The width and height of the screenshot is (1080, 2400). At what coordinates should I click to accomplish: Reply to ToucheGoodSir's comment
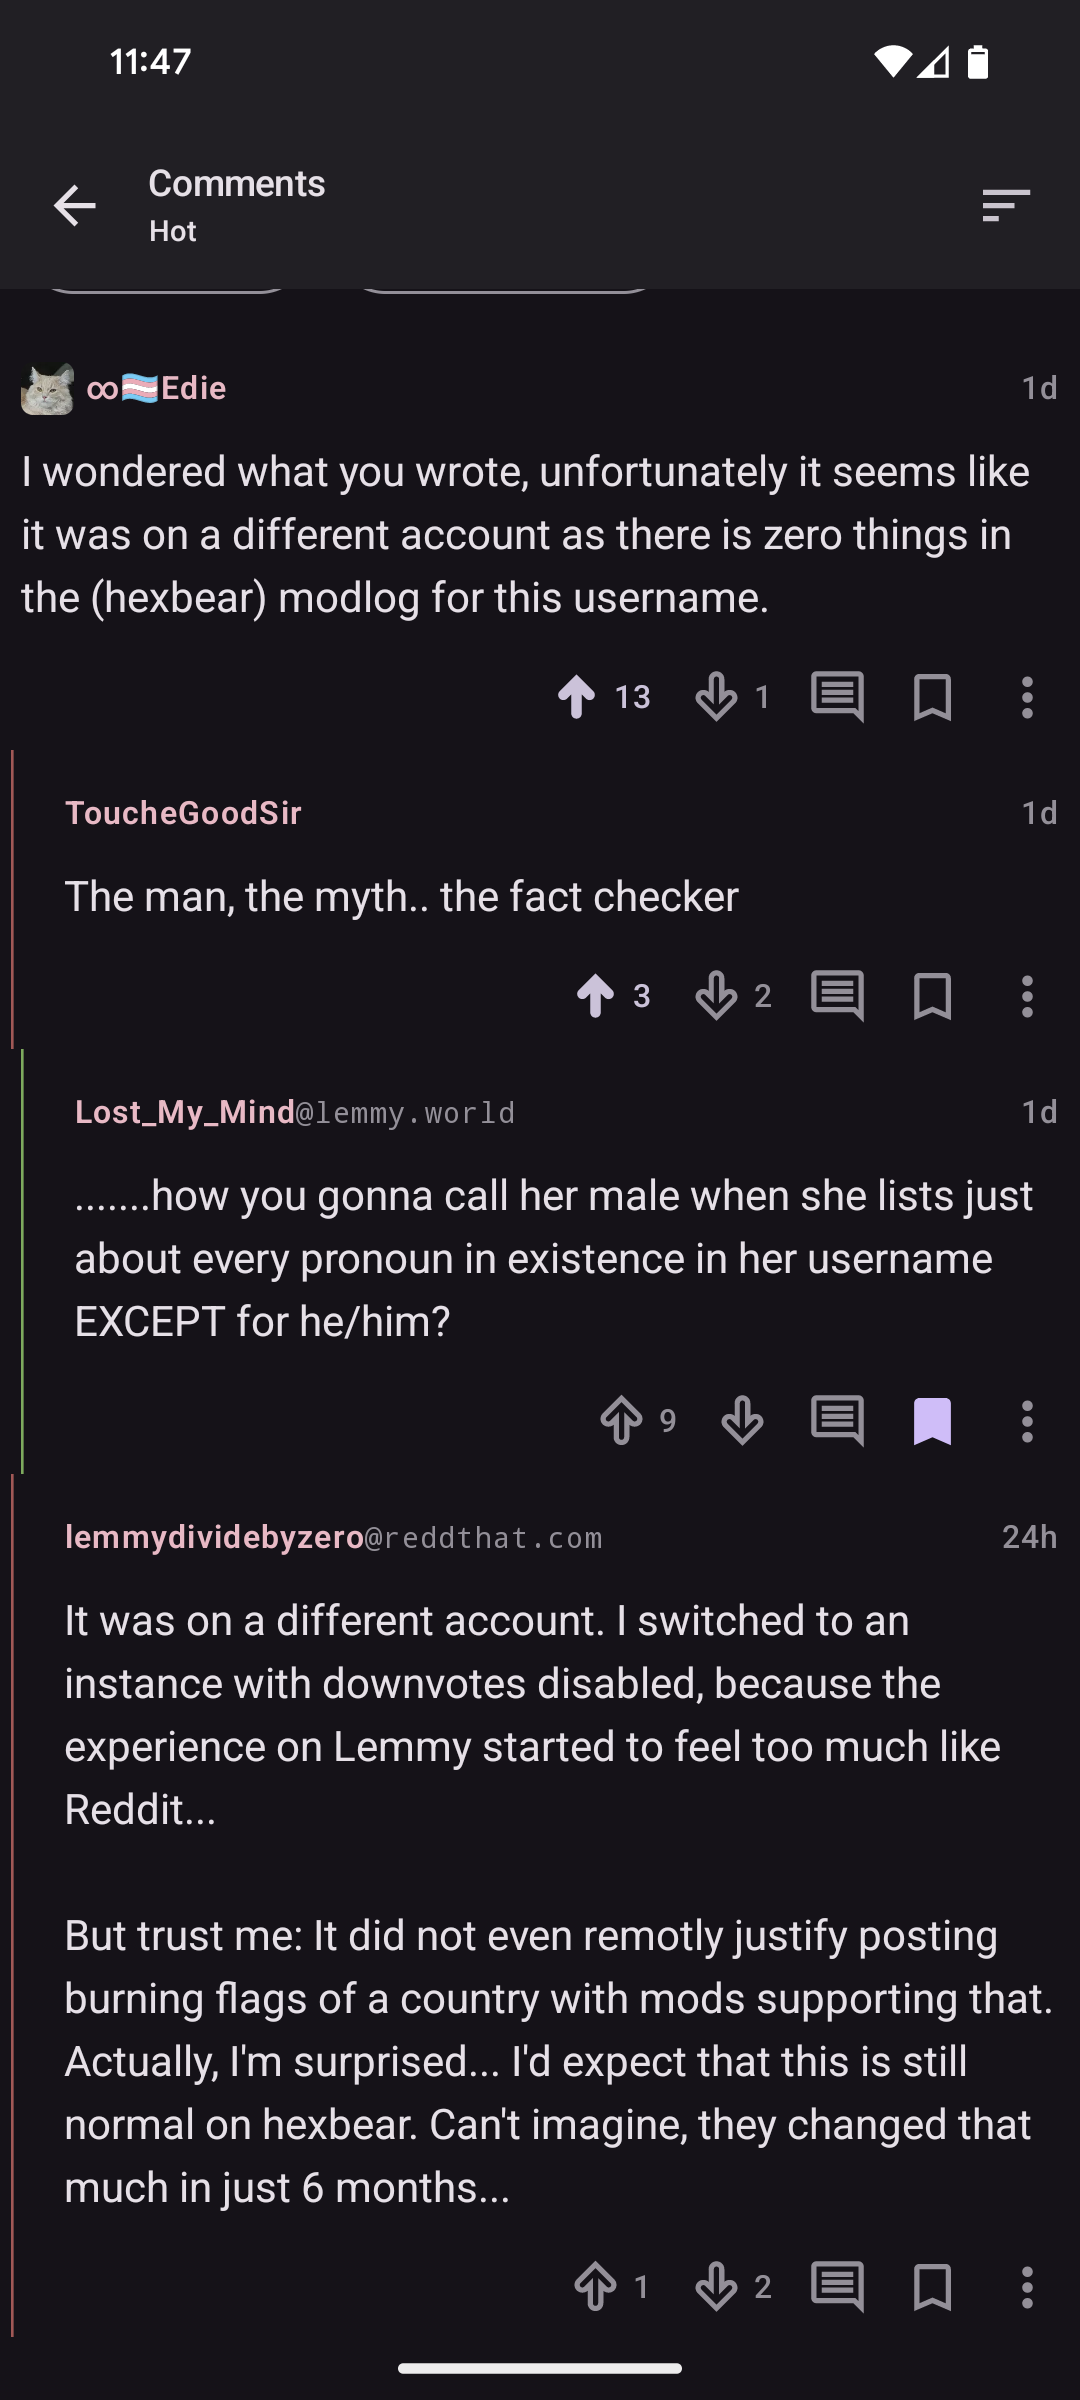(837, 996)
